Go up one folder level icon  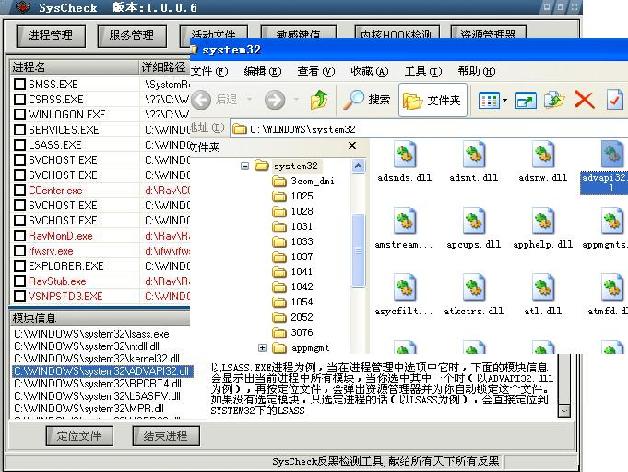tap(319, 100)
